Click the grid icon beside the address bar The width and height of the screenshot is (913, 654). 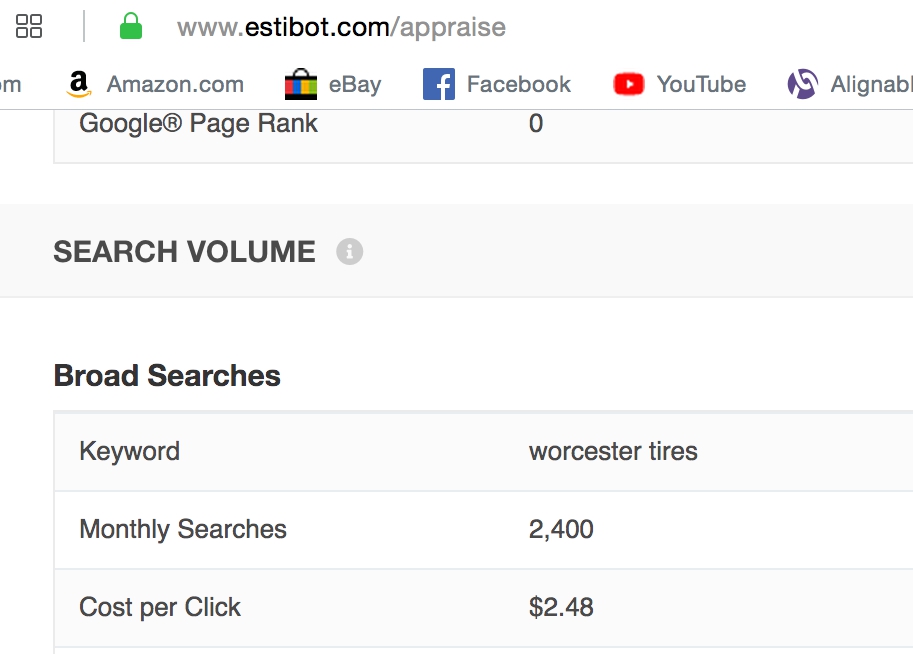pos(29,27)
